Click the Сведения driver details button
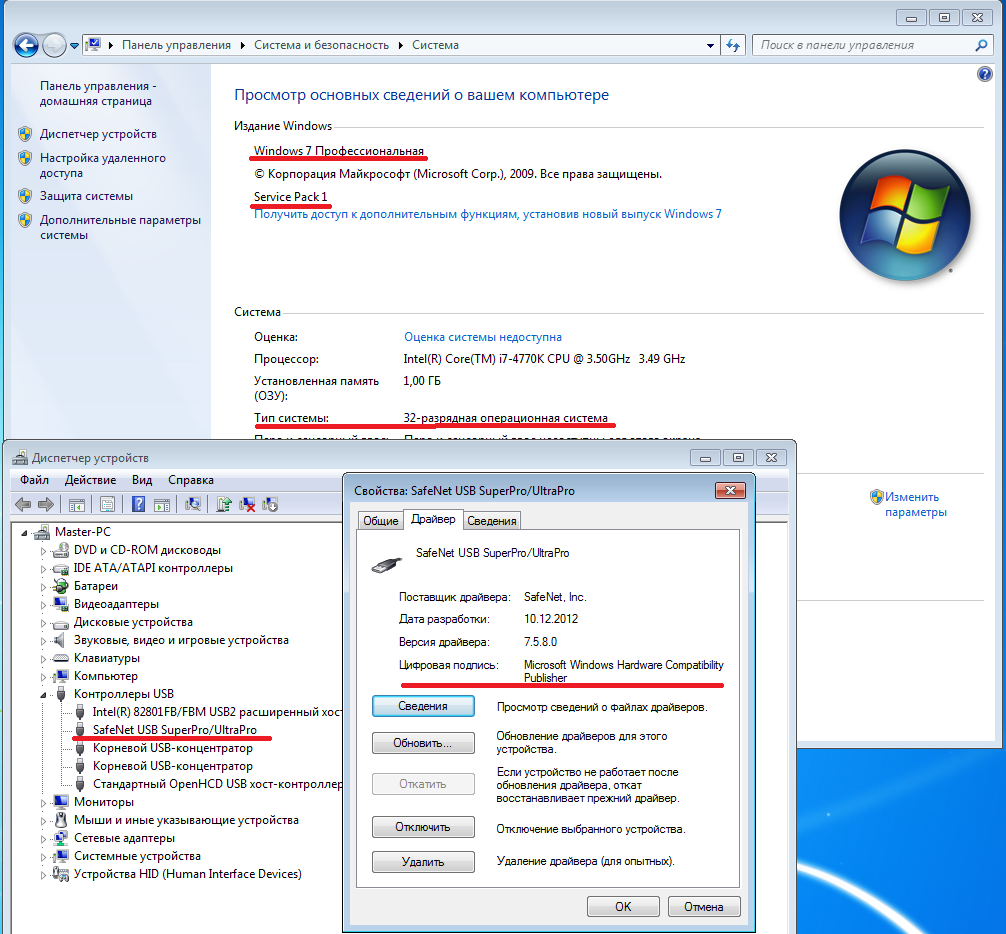 pyautogui.click(x=423, y=706)
